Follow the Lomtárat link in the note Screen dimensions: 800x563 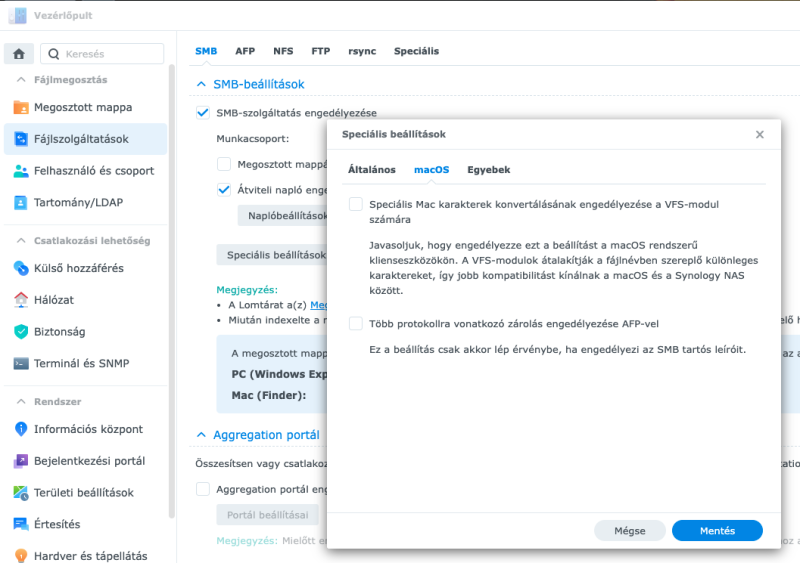tap(319, 305)
